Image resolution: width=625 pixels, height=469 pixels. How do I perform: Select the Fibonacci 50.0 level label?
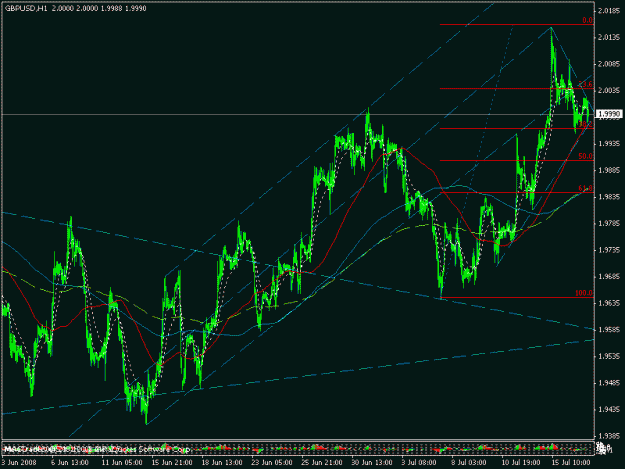585,156
